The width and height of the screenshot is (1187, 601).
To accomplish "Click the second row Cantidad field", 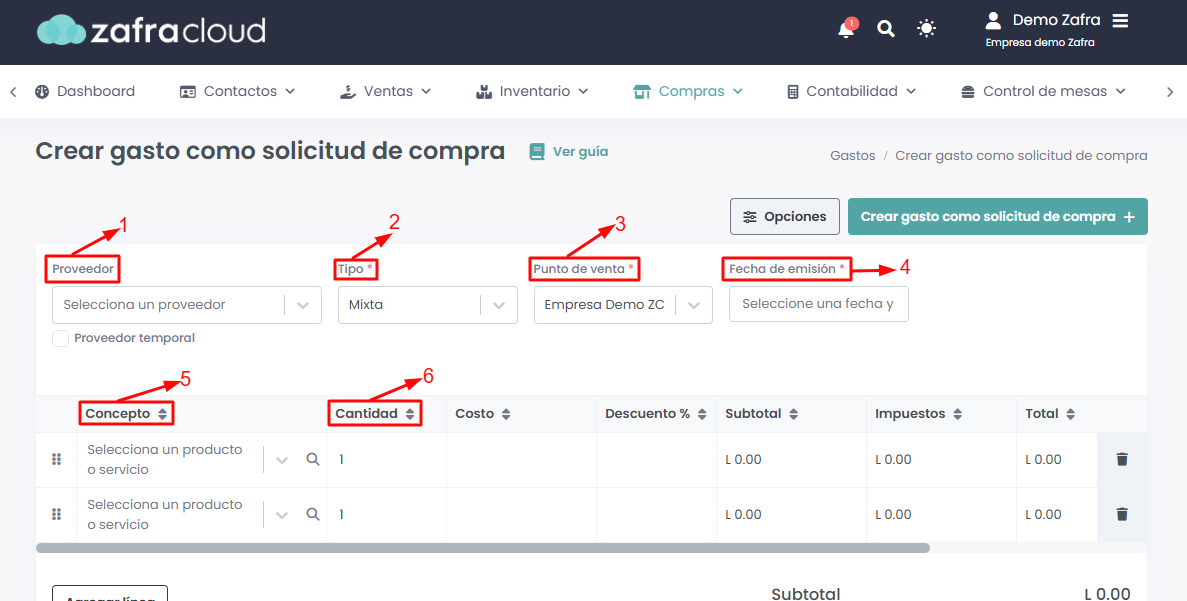I will tap(386, 515).
